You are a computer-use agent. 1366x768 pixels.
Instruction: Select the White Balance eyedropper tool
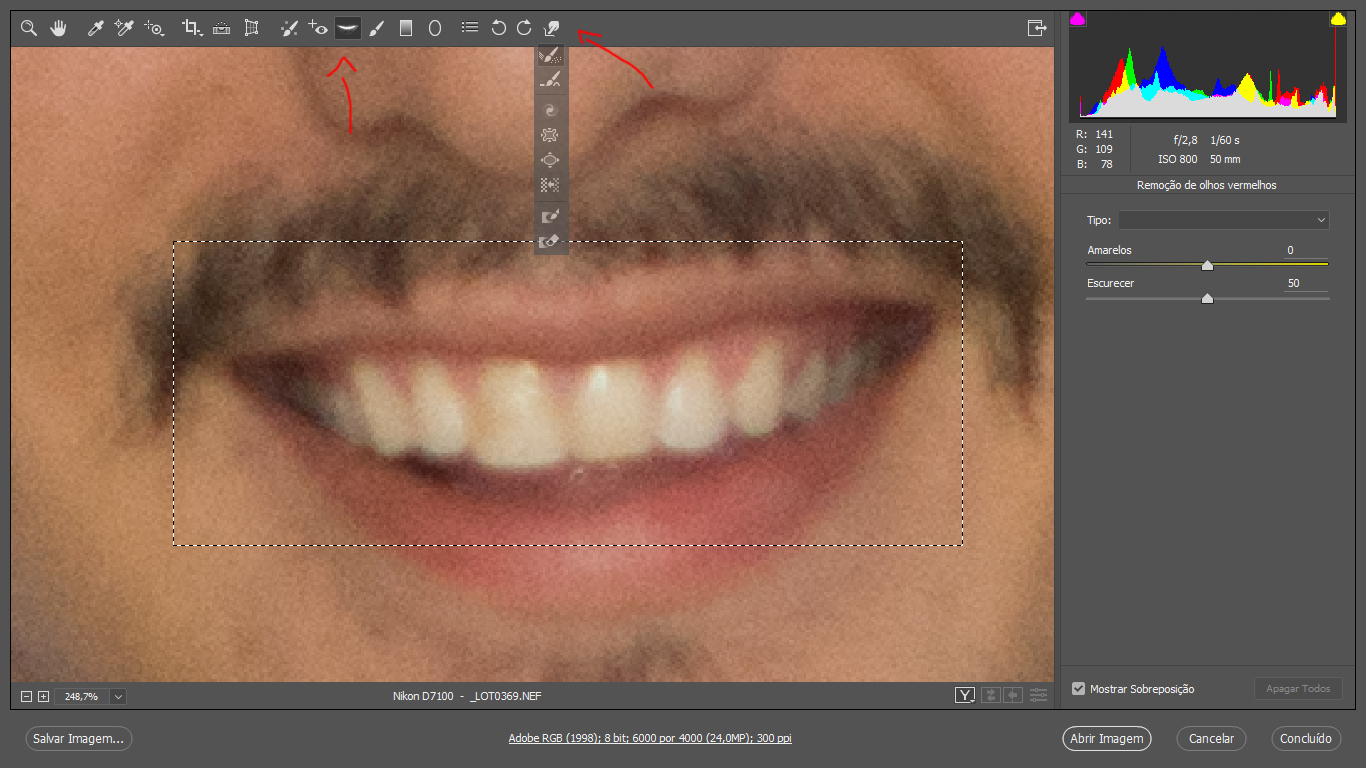[96, 28]
